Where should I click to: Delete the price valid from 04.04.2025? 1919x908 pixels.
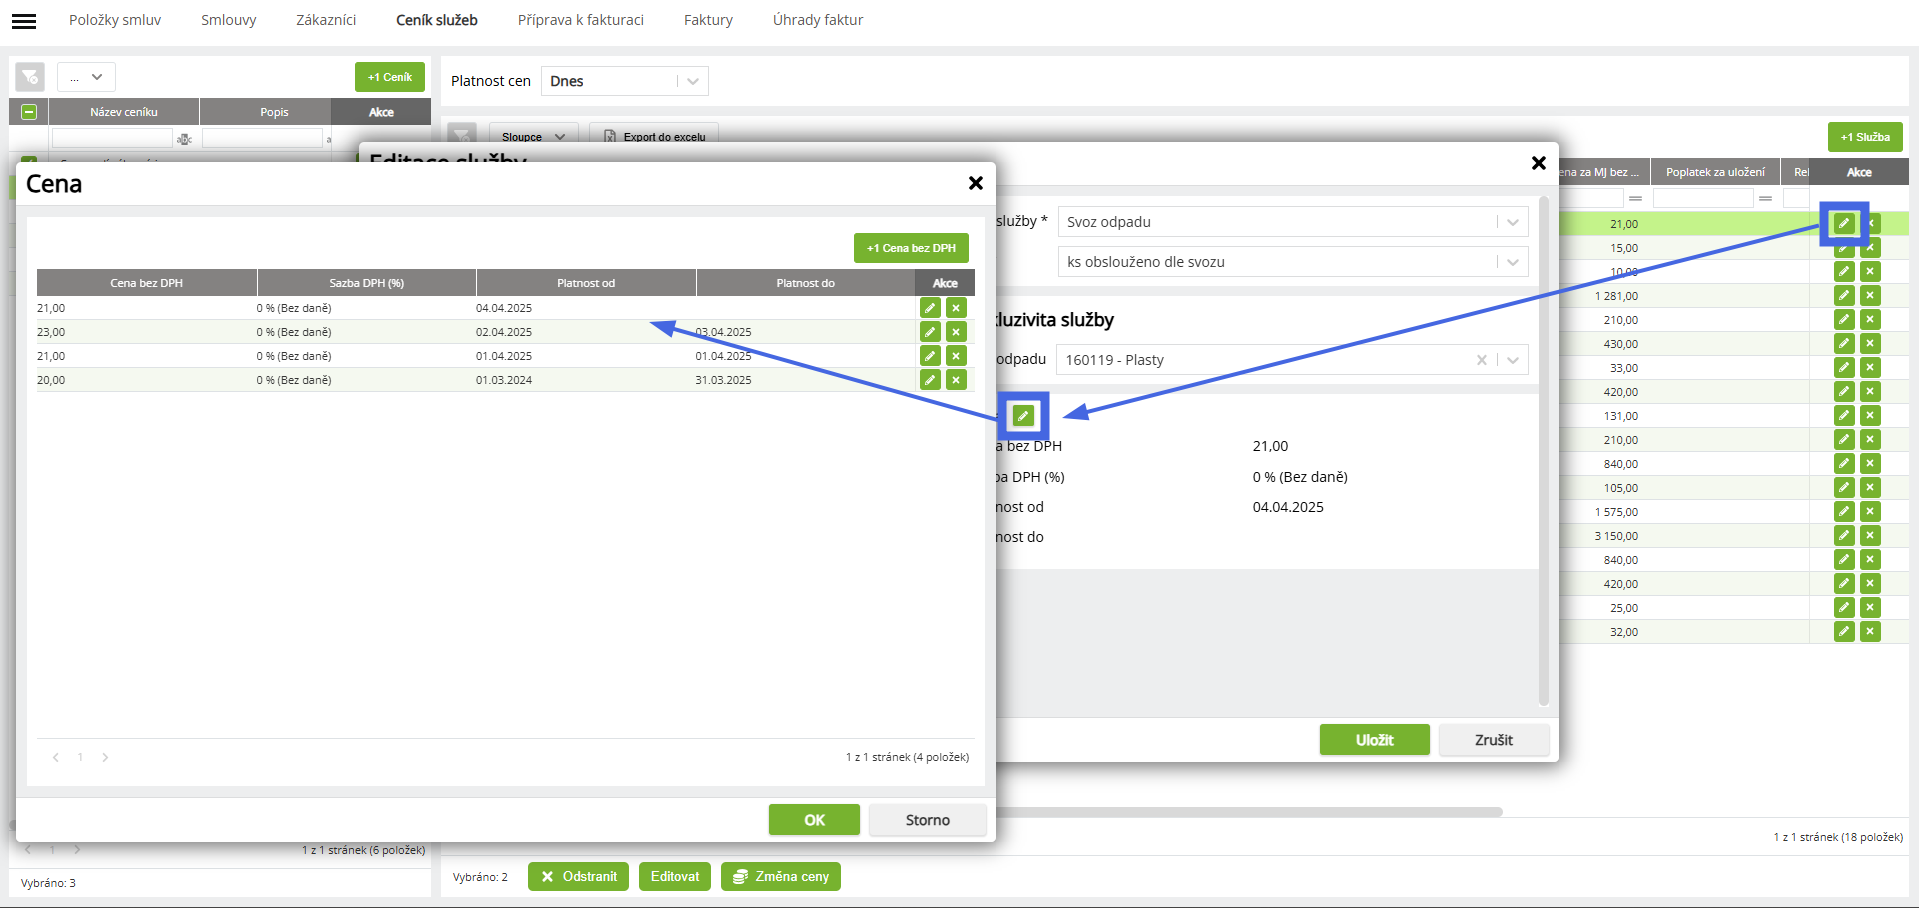956,308
